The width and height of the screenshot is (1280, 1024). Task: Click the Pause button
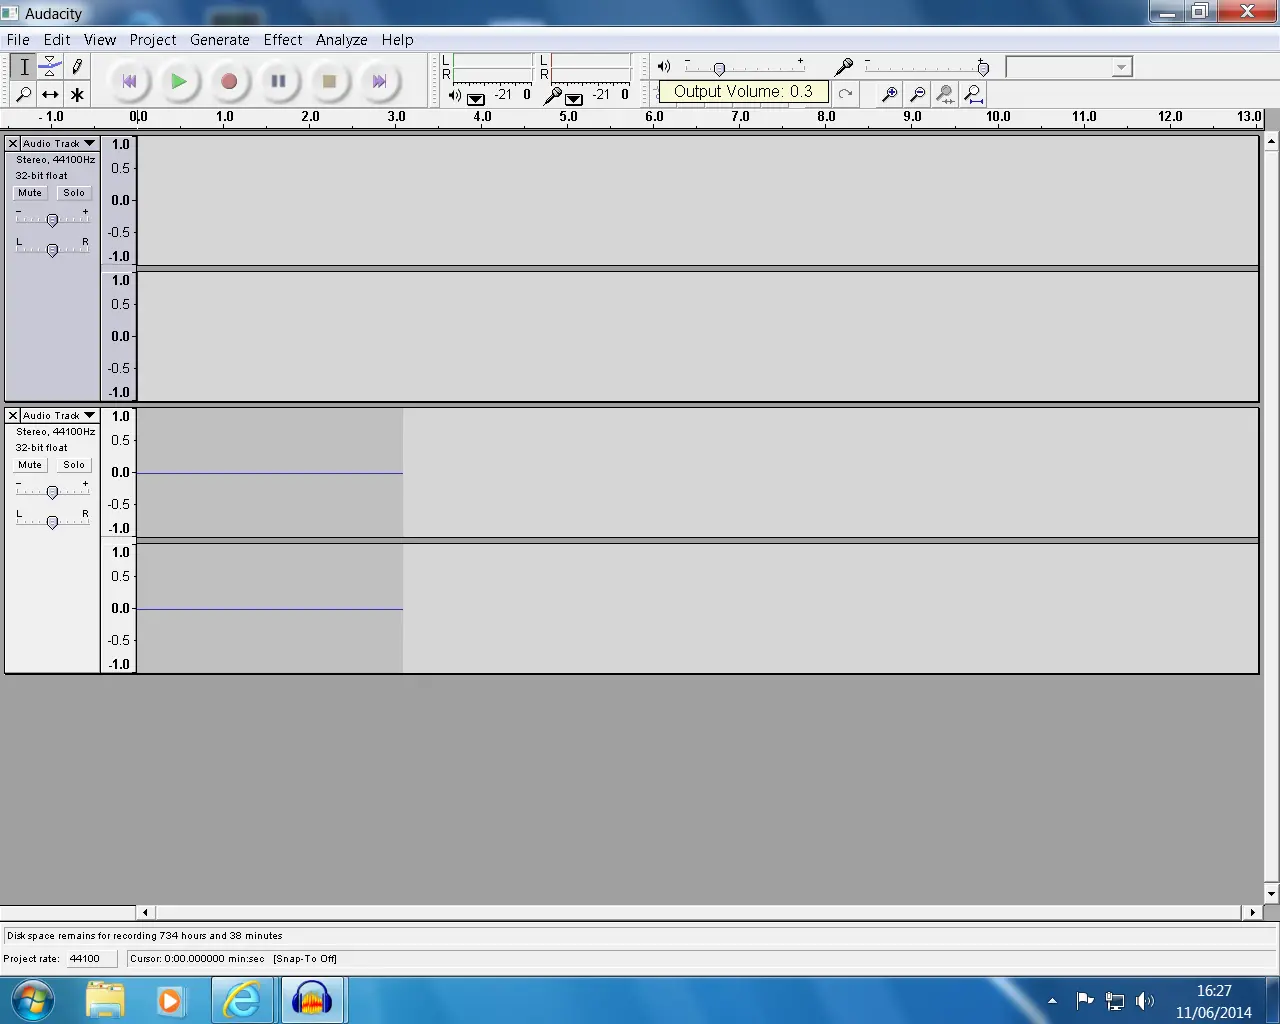(279, 81)
